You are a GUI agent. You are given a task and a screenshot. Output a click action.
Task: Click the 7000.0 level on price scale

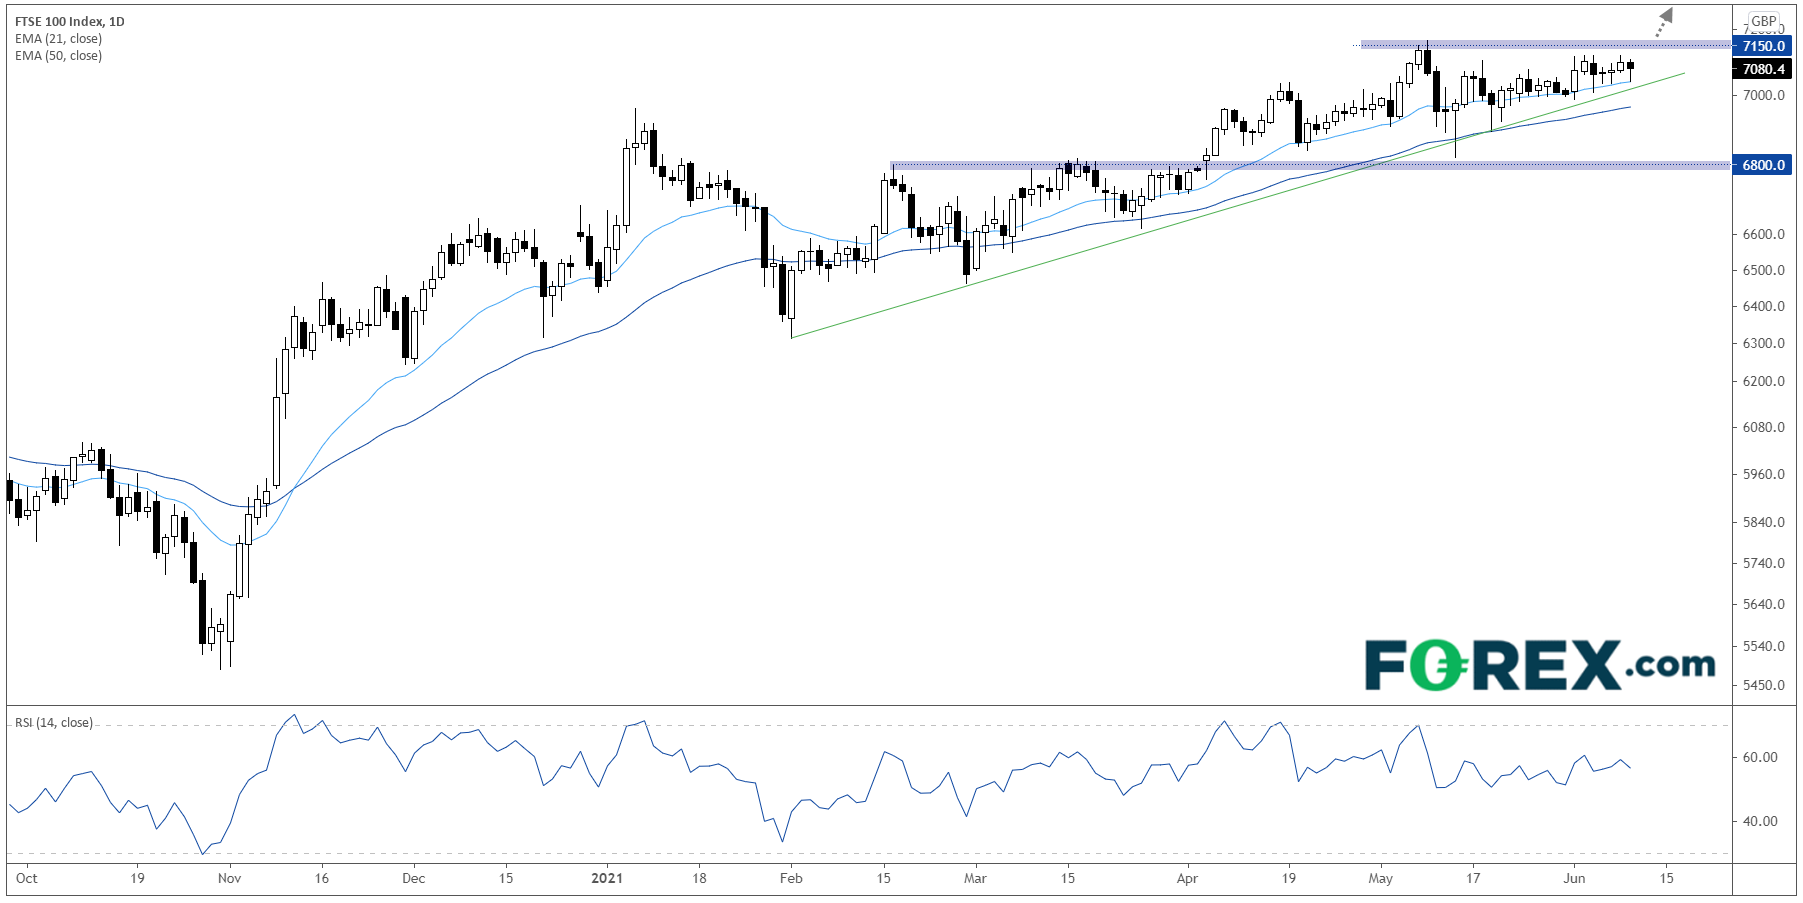coord(1763,95)
